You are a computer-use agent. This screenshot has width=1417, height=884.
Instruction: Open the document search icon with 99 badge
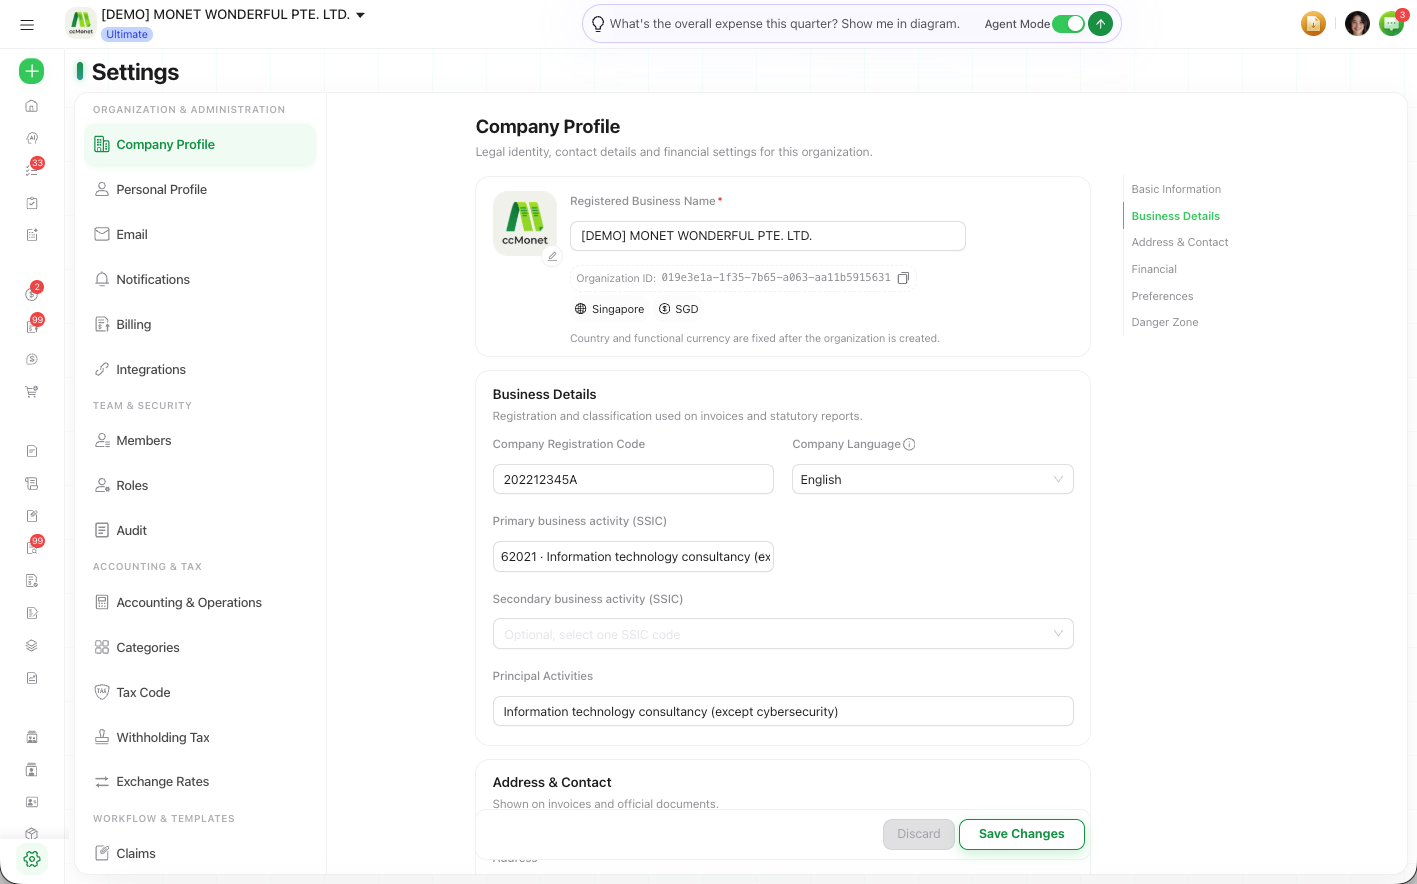coord(32,548)
